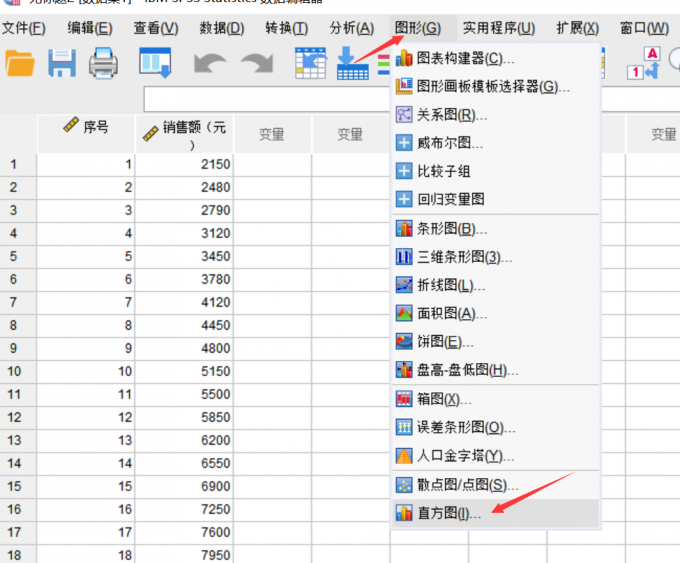This screenshot has height=563, width=680.
Task: Click sales cell with value 4800
Action: (184, 348)
